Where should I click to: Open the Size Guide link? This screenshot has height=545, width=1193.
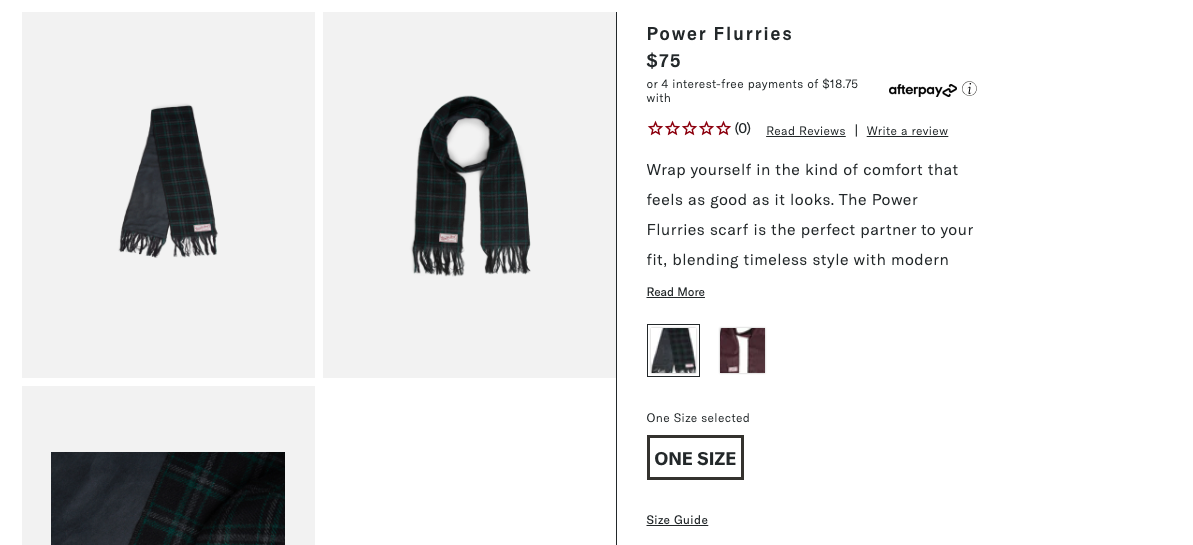677,520
